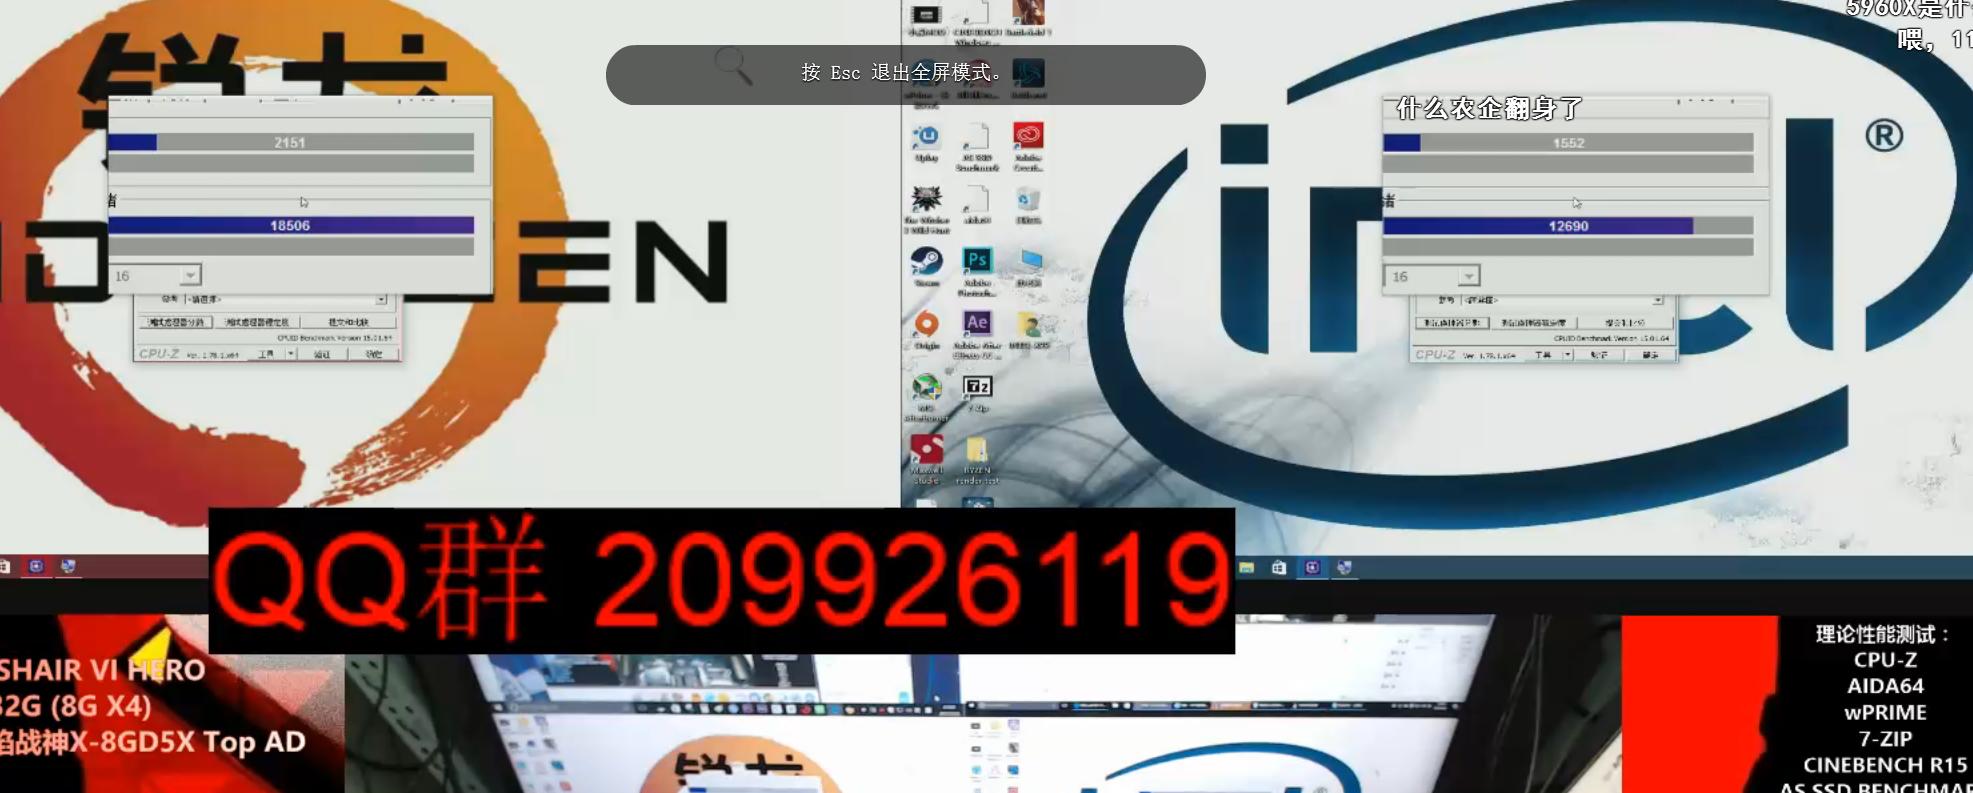
Task: Click the OK button in Intel CPU-Z
Action: (x=1650, y=355)
